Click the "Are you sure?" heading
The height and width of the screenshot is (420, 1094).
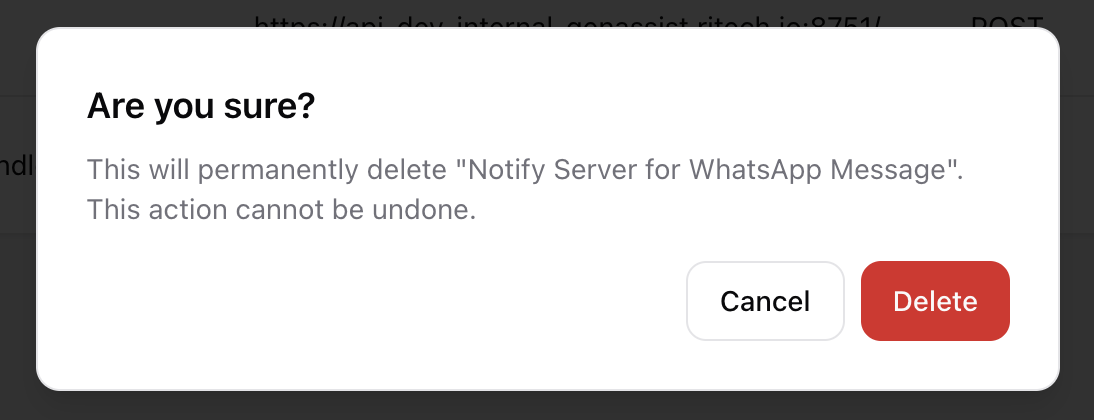coord(201,106)
